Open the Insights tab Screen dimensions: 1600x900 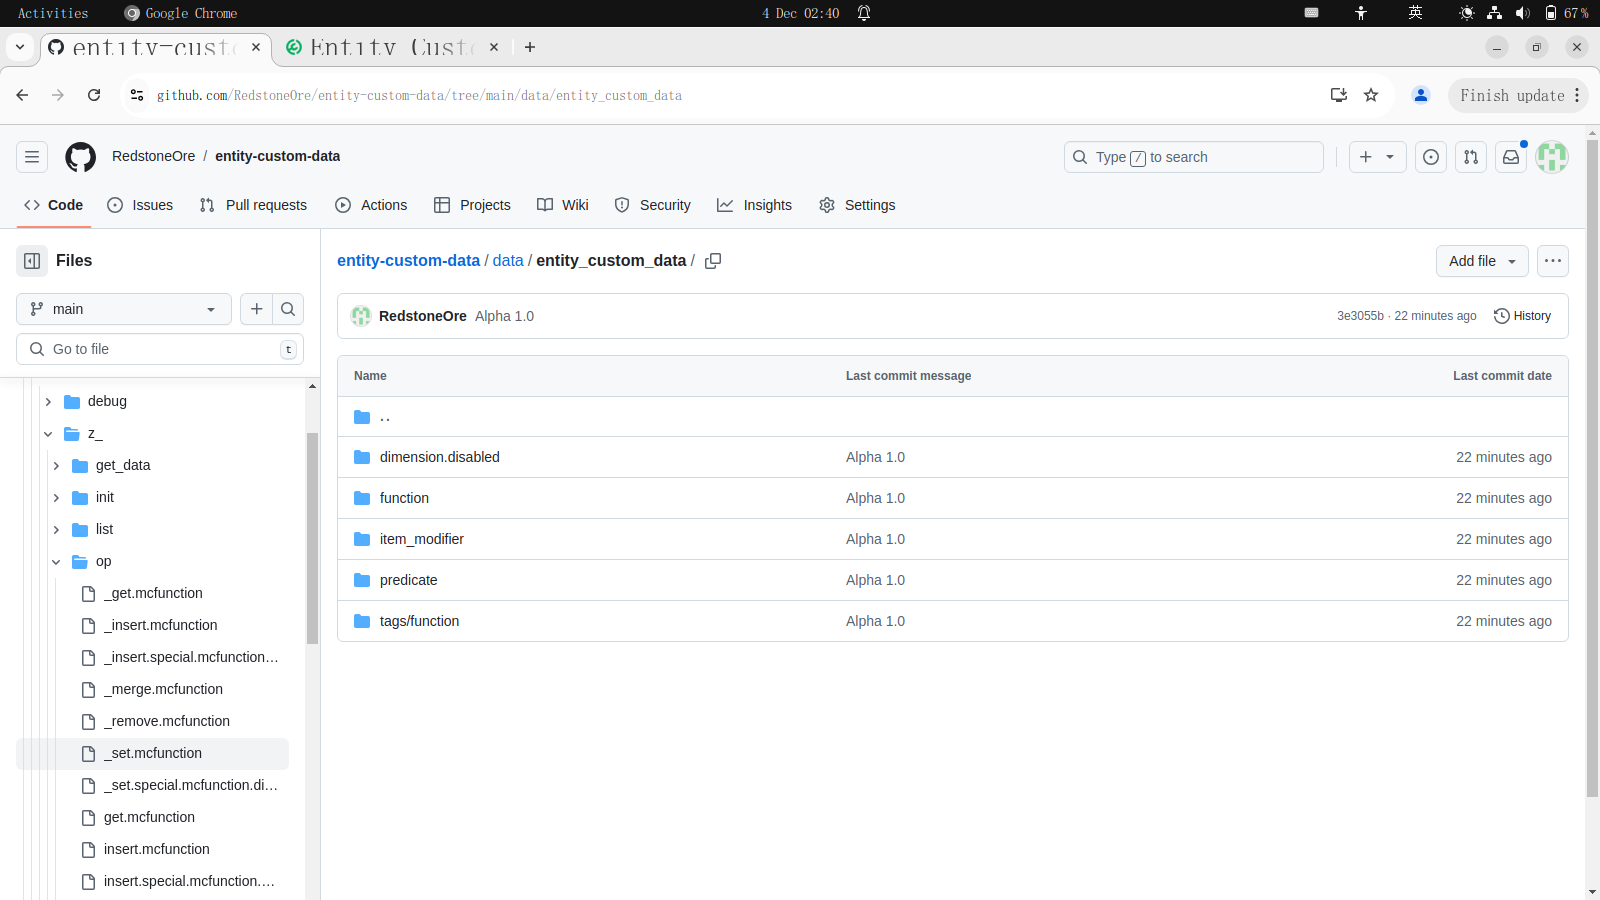click(754, 205)
